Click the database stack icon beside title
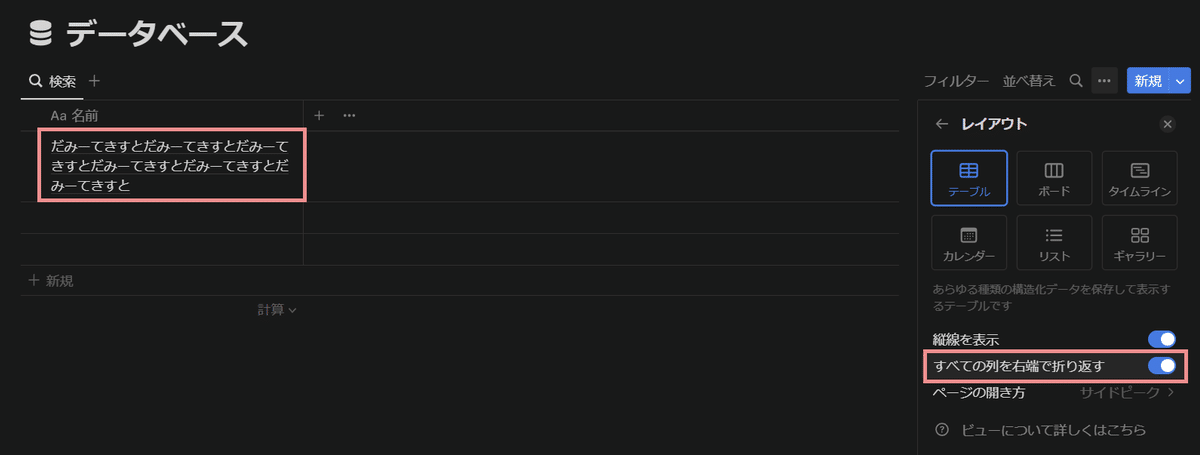Screen dimensions: 1200x455 click(40, 35)
